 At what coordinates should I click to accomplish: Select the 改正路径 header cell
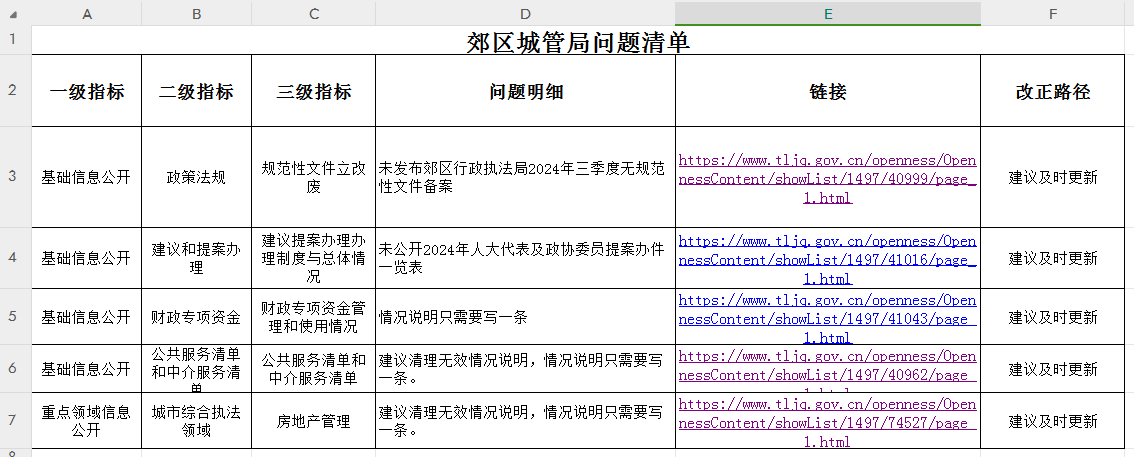pos(1052,92)
